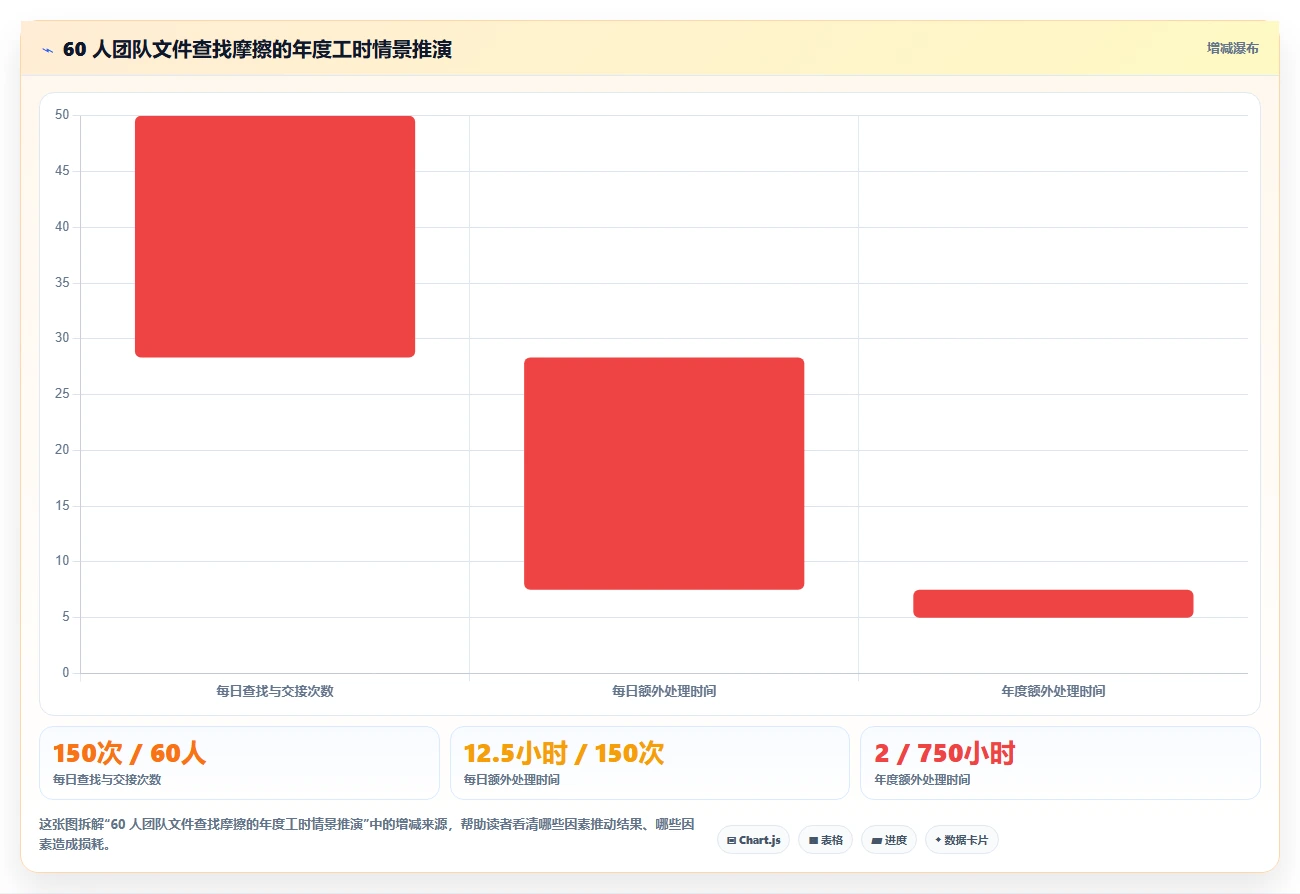1300x894 pixels.
Task: Click the 表格 tag chip
Action: [825, 840]
